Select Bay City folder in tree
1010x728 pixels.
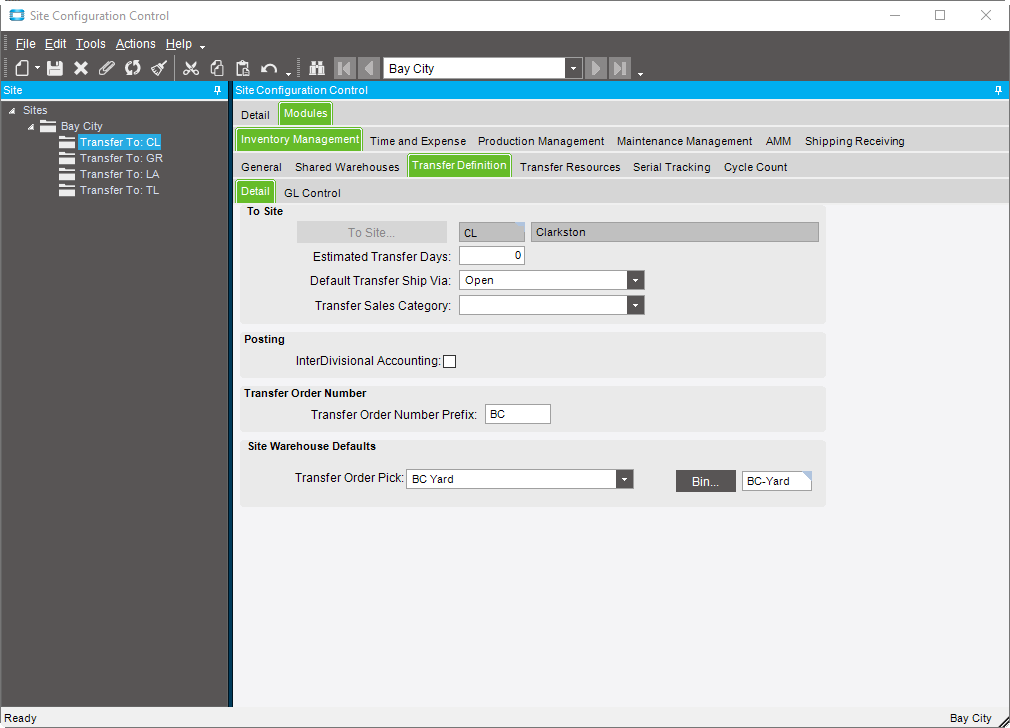click(x=81, y=126)
